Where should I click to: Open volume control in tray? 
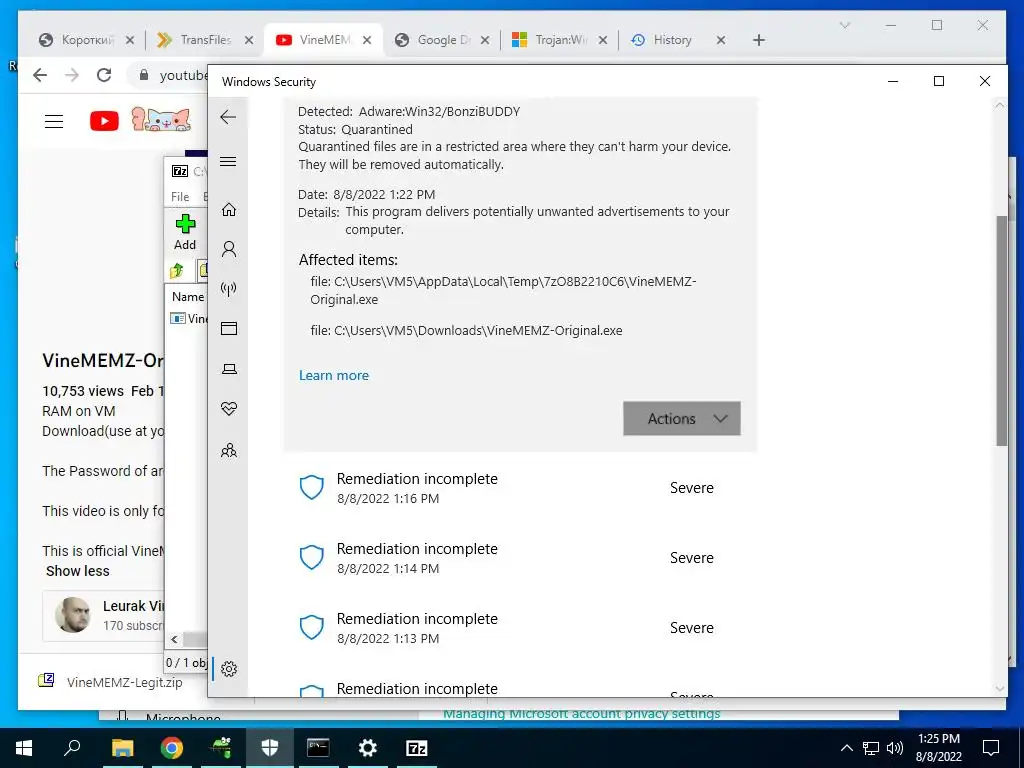[895, 748]
